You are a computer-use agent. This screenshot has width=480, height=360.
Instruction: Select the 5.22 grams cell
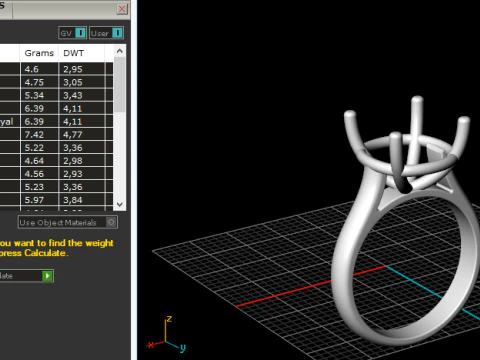[39, 147]
